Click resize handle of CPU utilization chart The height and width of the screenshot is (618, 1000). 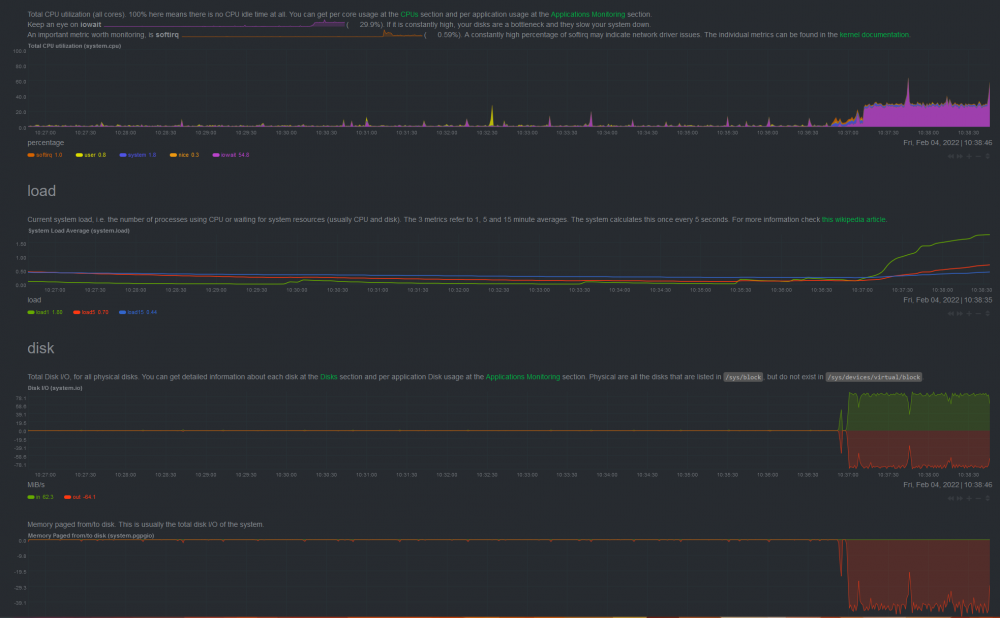(x=987, y=156)
